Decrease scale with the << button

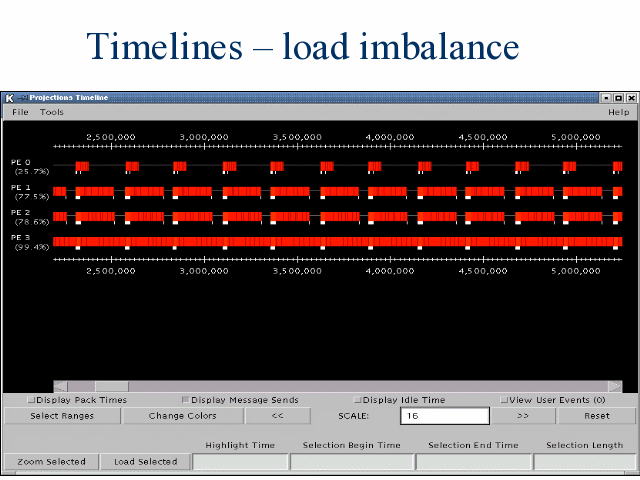click(x=277, y=416)
